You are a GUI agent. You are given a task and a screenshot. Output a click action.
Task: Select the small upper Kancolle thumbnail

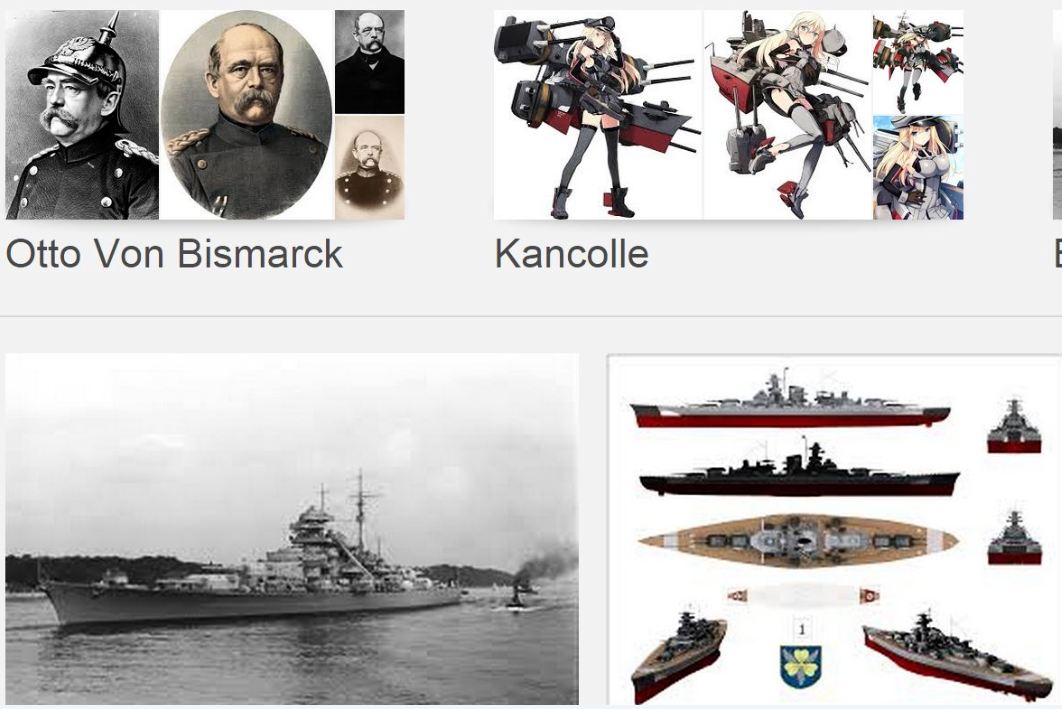coord(918,62)
